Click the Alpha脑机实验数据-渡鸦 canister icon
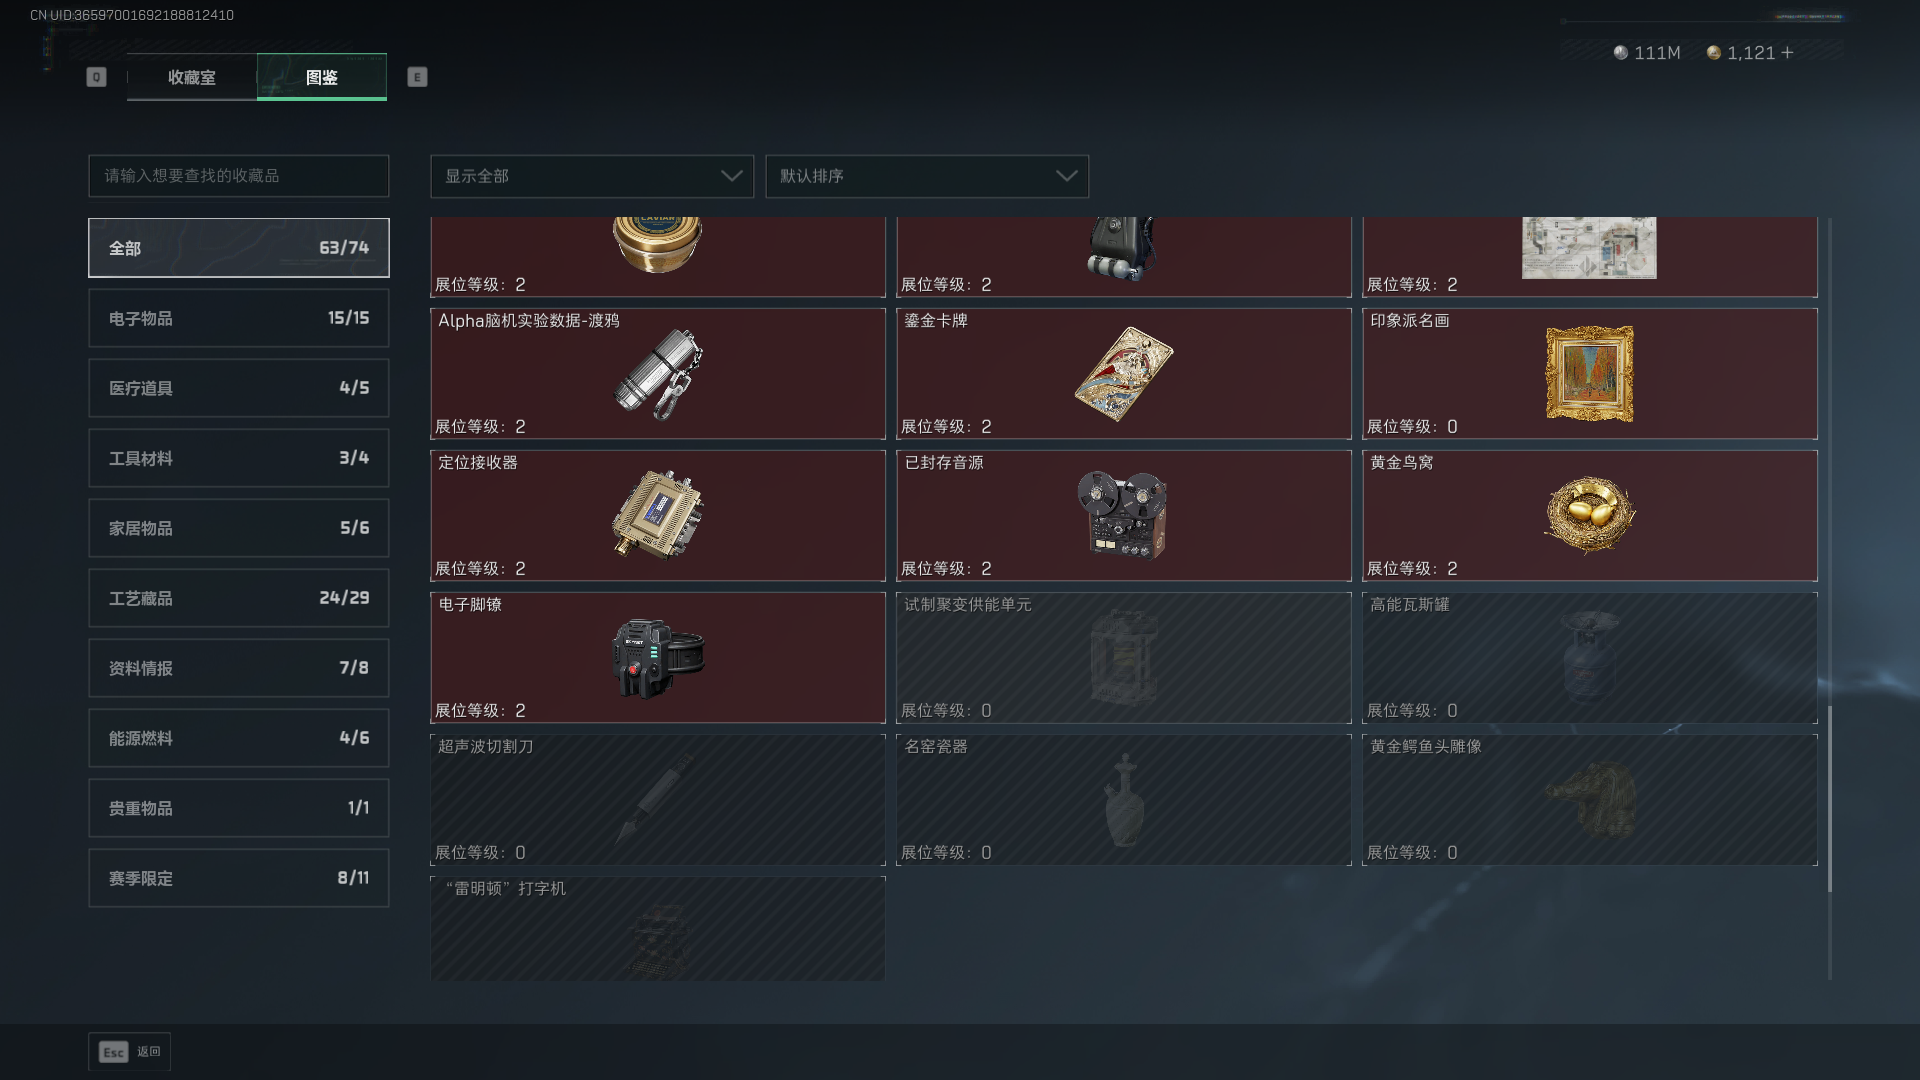This screenshot has height=1080, width=1920. point(658,374)
